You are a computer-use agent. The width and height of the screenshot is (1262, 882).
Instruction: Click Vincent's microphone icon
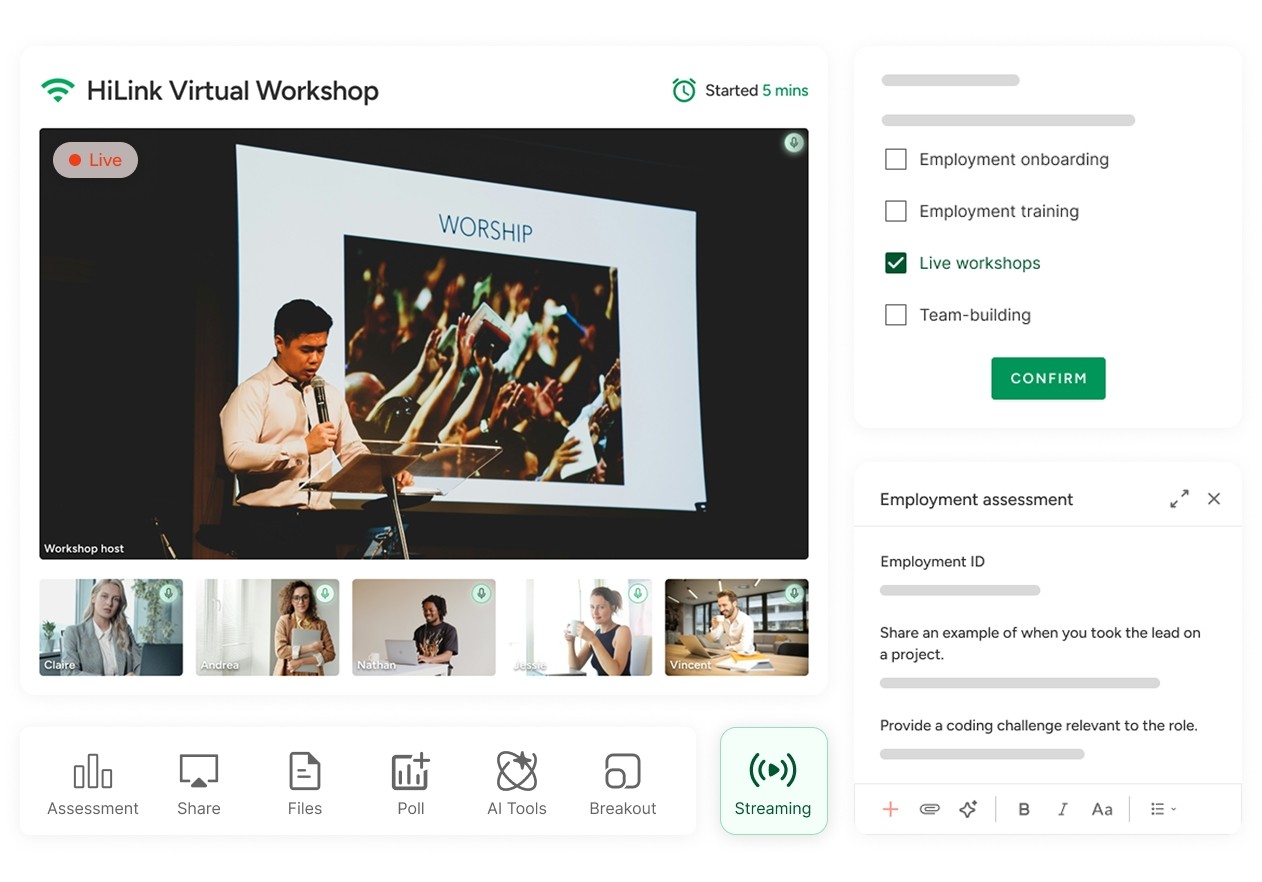click(793, 594)
